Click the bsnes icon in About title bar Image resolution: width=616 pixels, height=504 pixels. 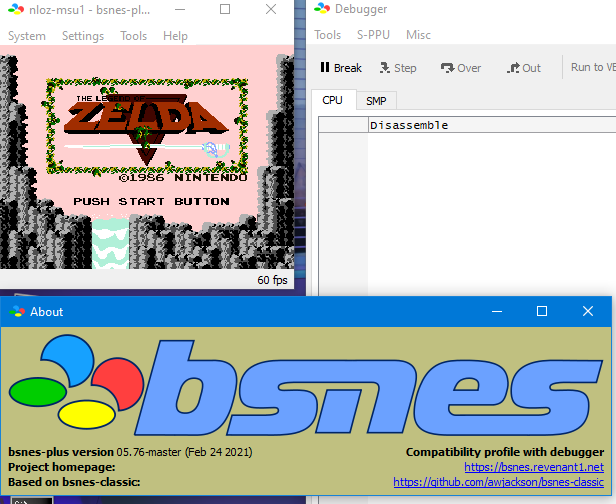tap(17, 312)
